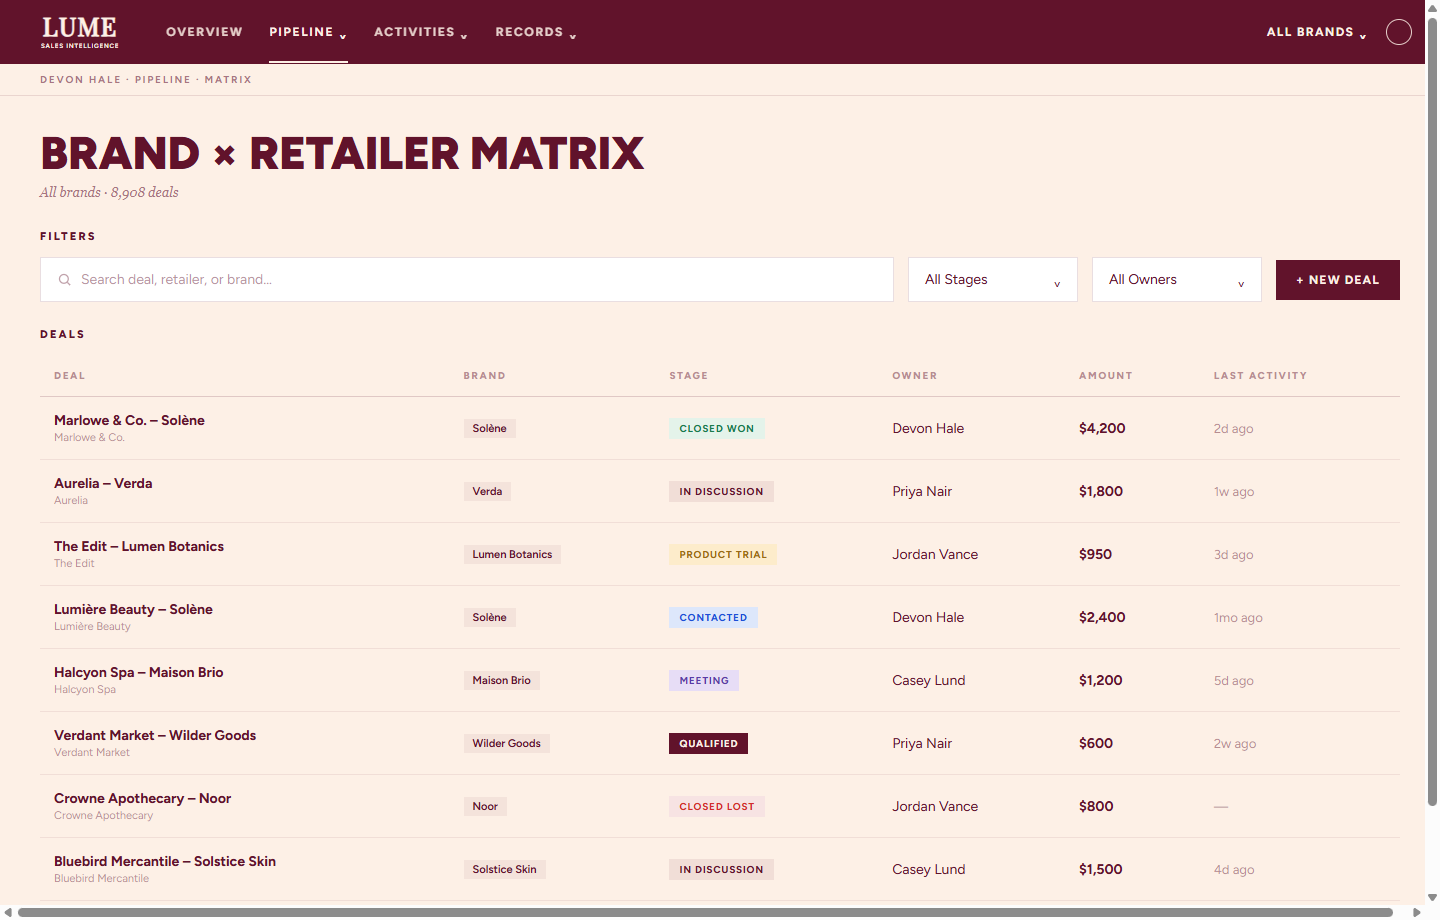The width and height of the screenshot is (1440, 920).
Task: Click the Lumen Botanics brand tag
Action: [512, 555]
